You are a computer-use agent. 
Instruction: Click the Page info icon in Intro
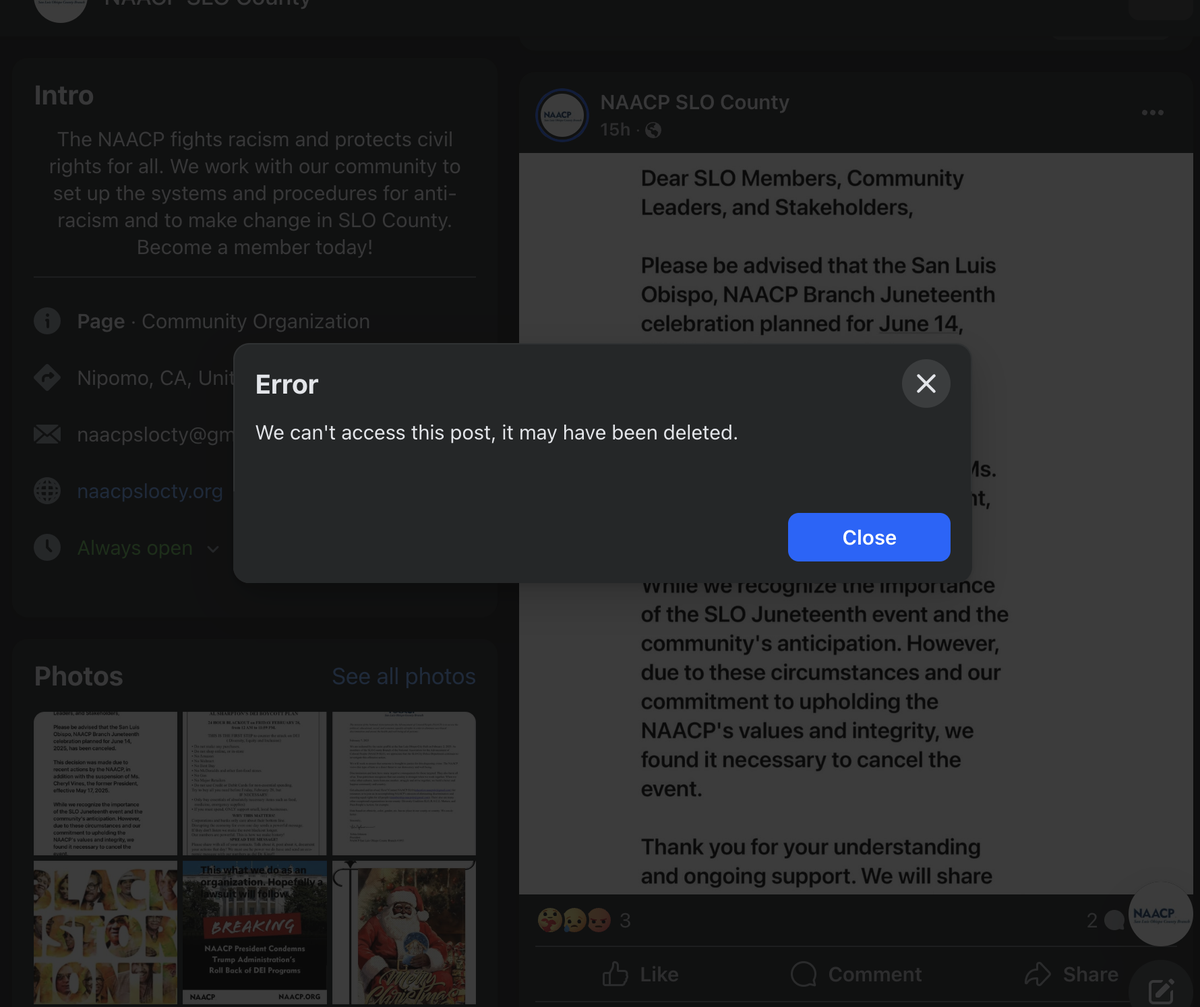pyautogui.click(x=47, y=321)
